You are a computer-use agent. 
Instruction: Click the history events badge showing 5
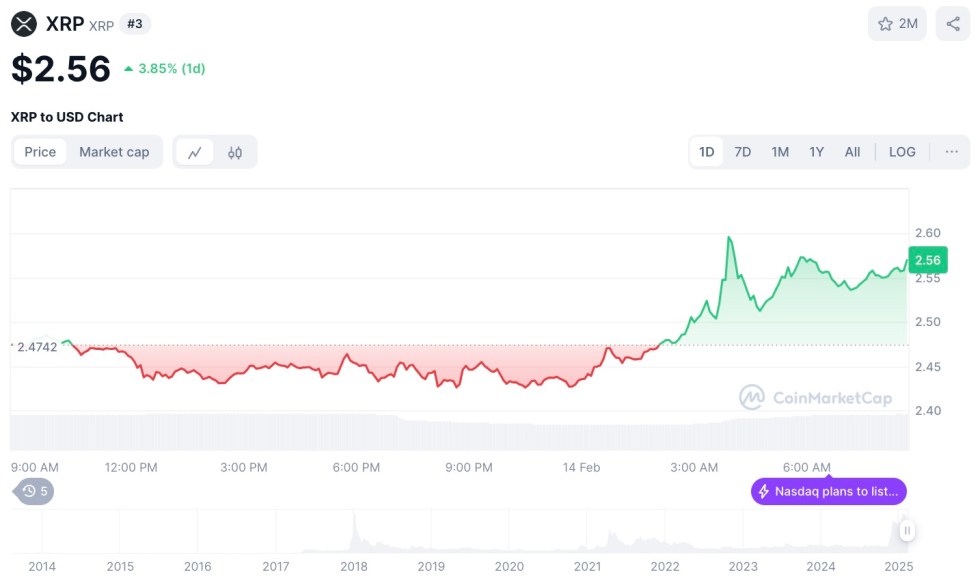click(x=35, y=491)
